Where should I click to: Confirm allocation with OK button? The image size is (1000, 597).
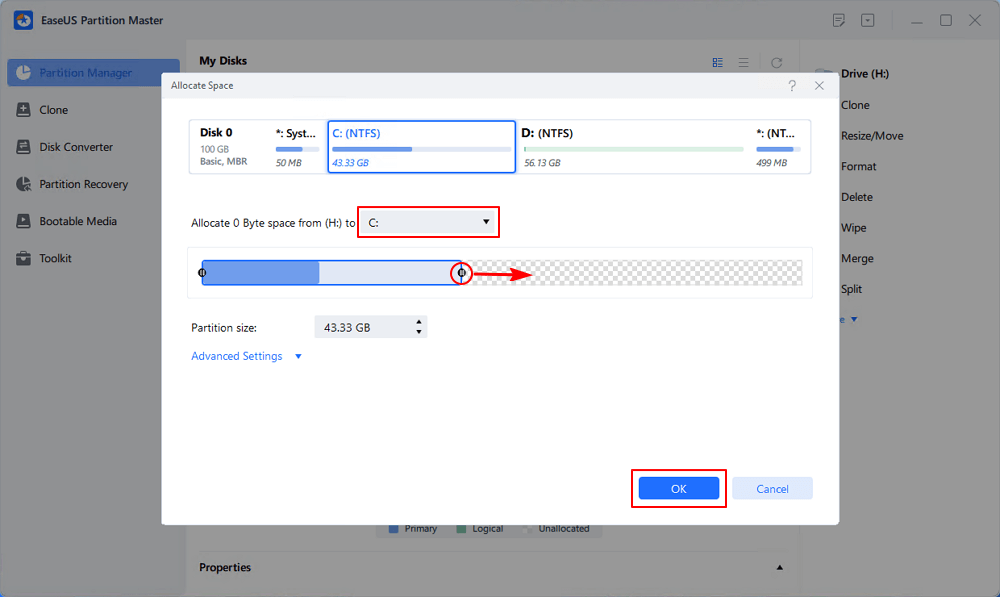[679, 489]
